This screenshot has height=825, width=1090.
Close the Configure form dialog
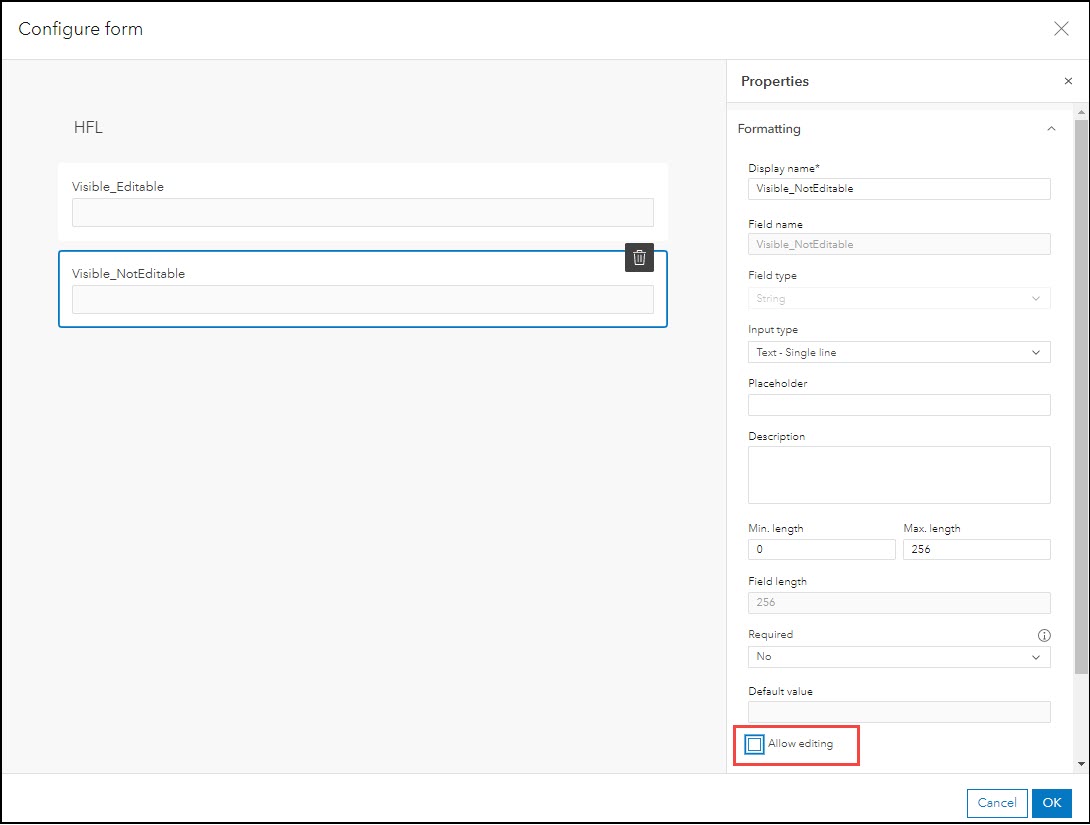coord(1061,29)
